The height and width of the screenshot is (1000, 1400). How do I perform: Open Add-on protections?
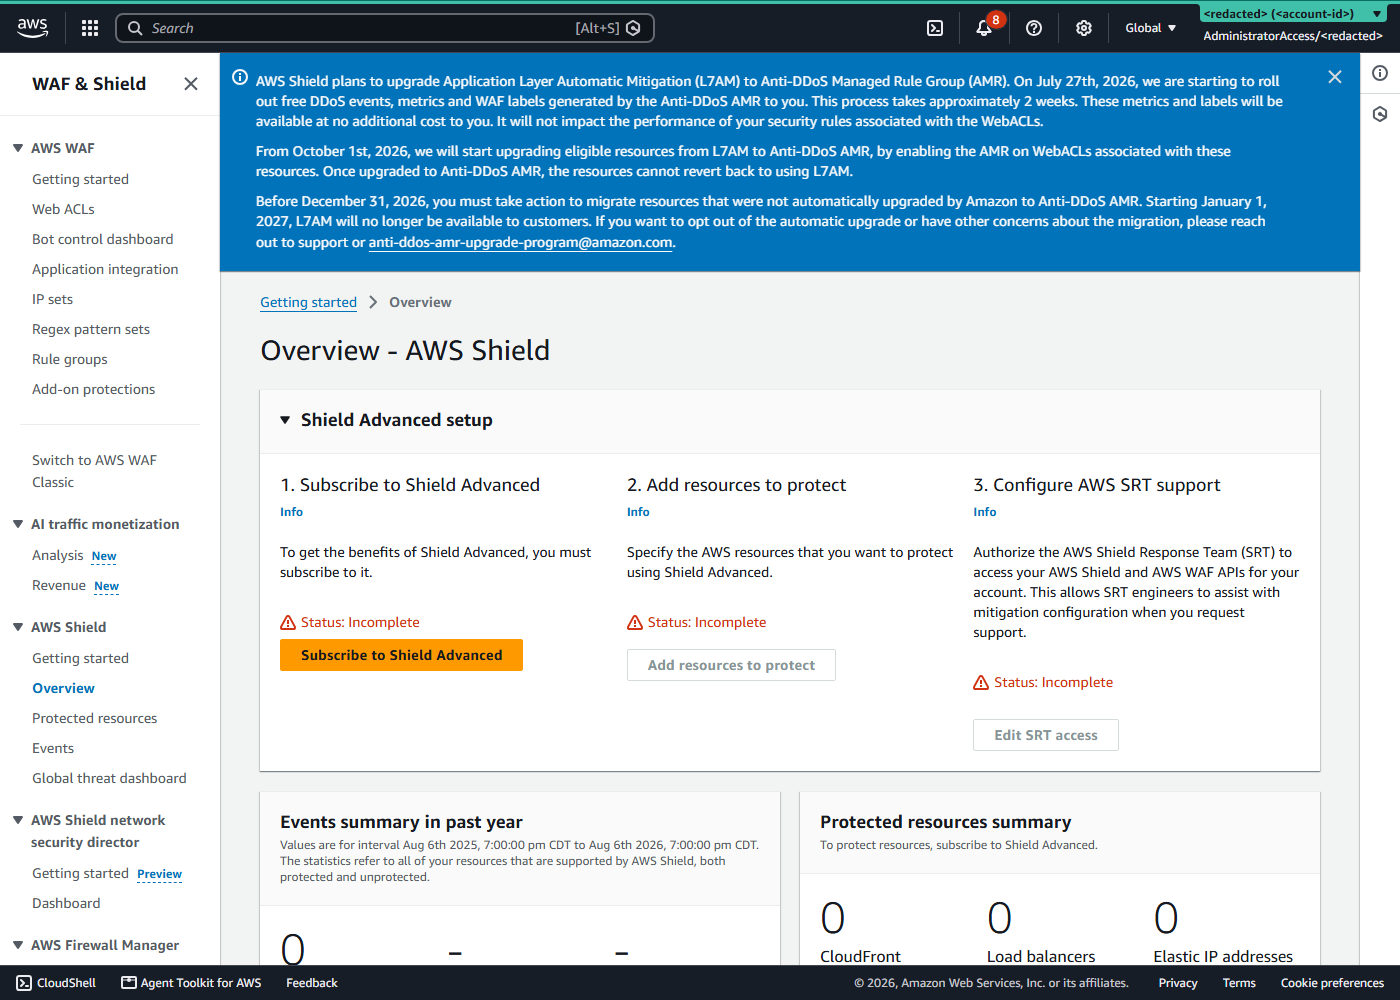pos(93,389)
